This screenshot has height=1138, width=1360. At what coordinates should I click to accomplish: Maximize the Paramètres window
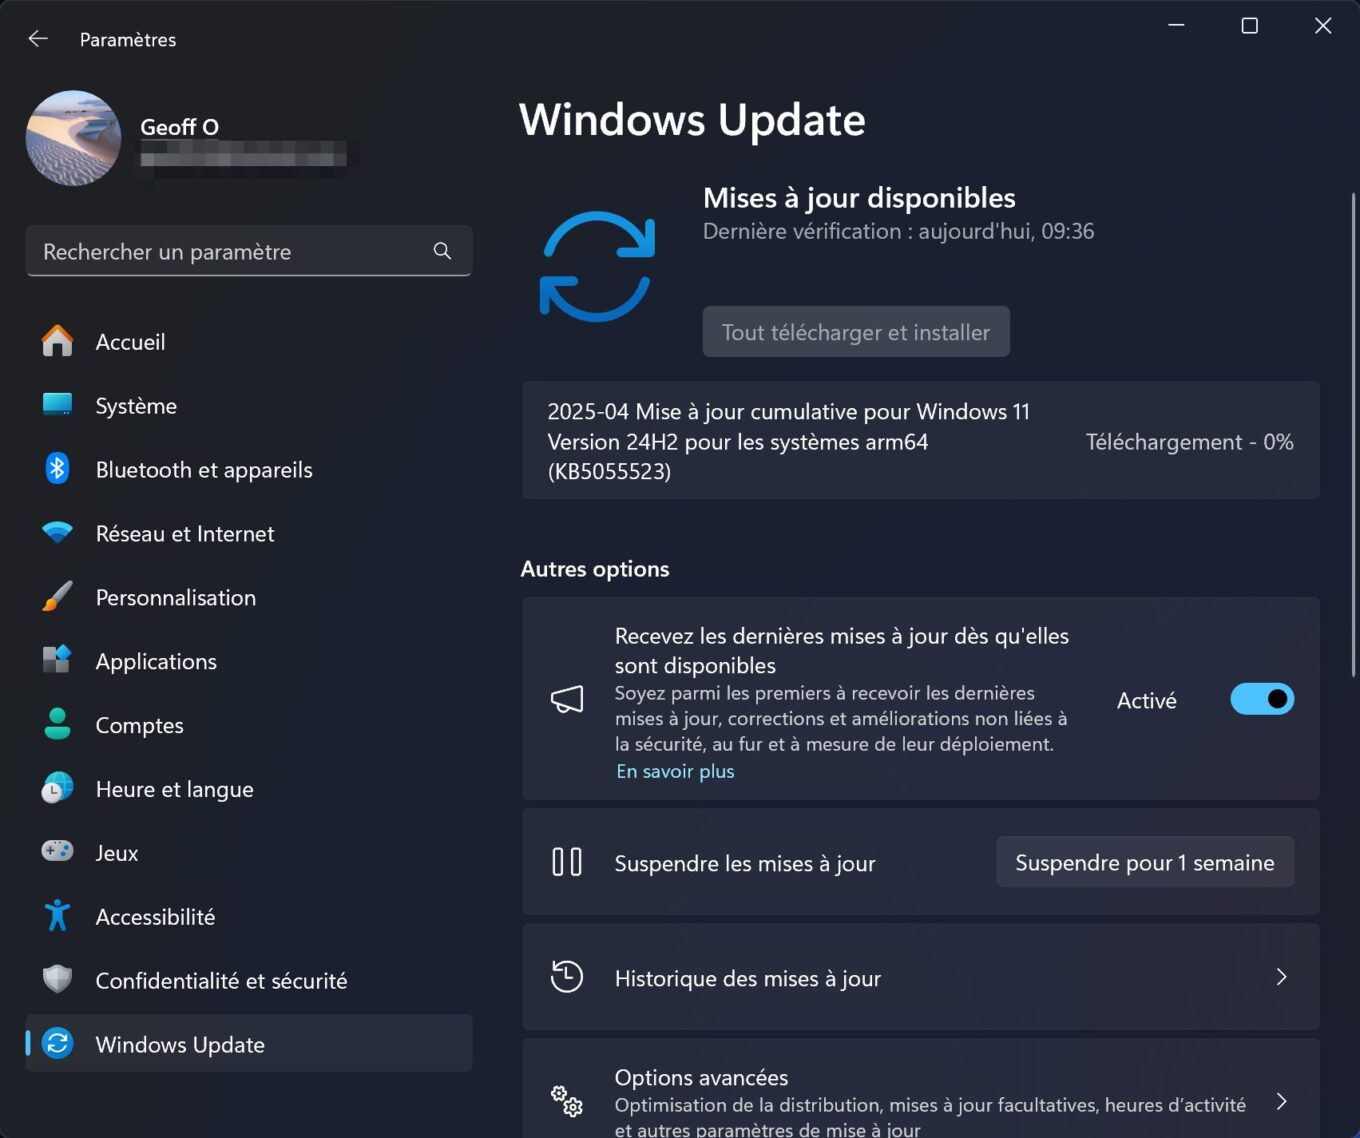point(1250,25)
